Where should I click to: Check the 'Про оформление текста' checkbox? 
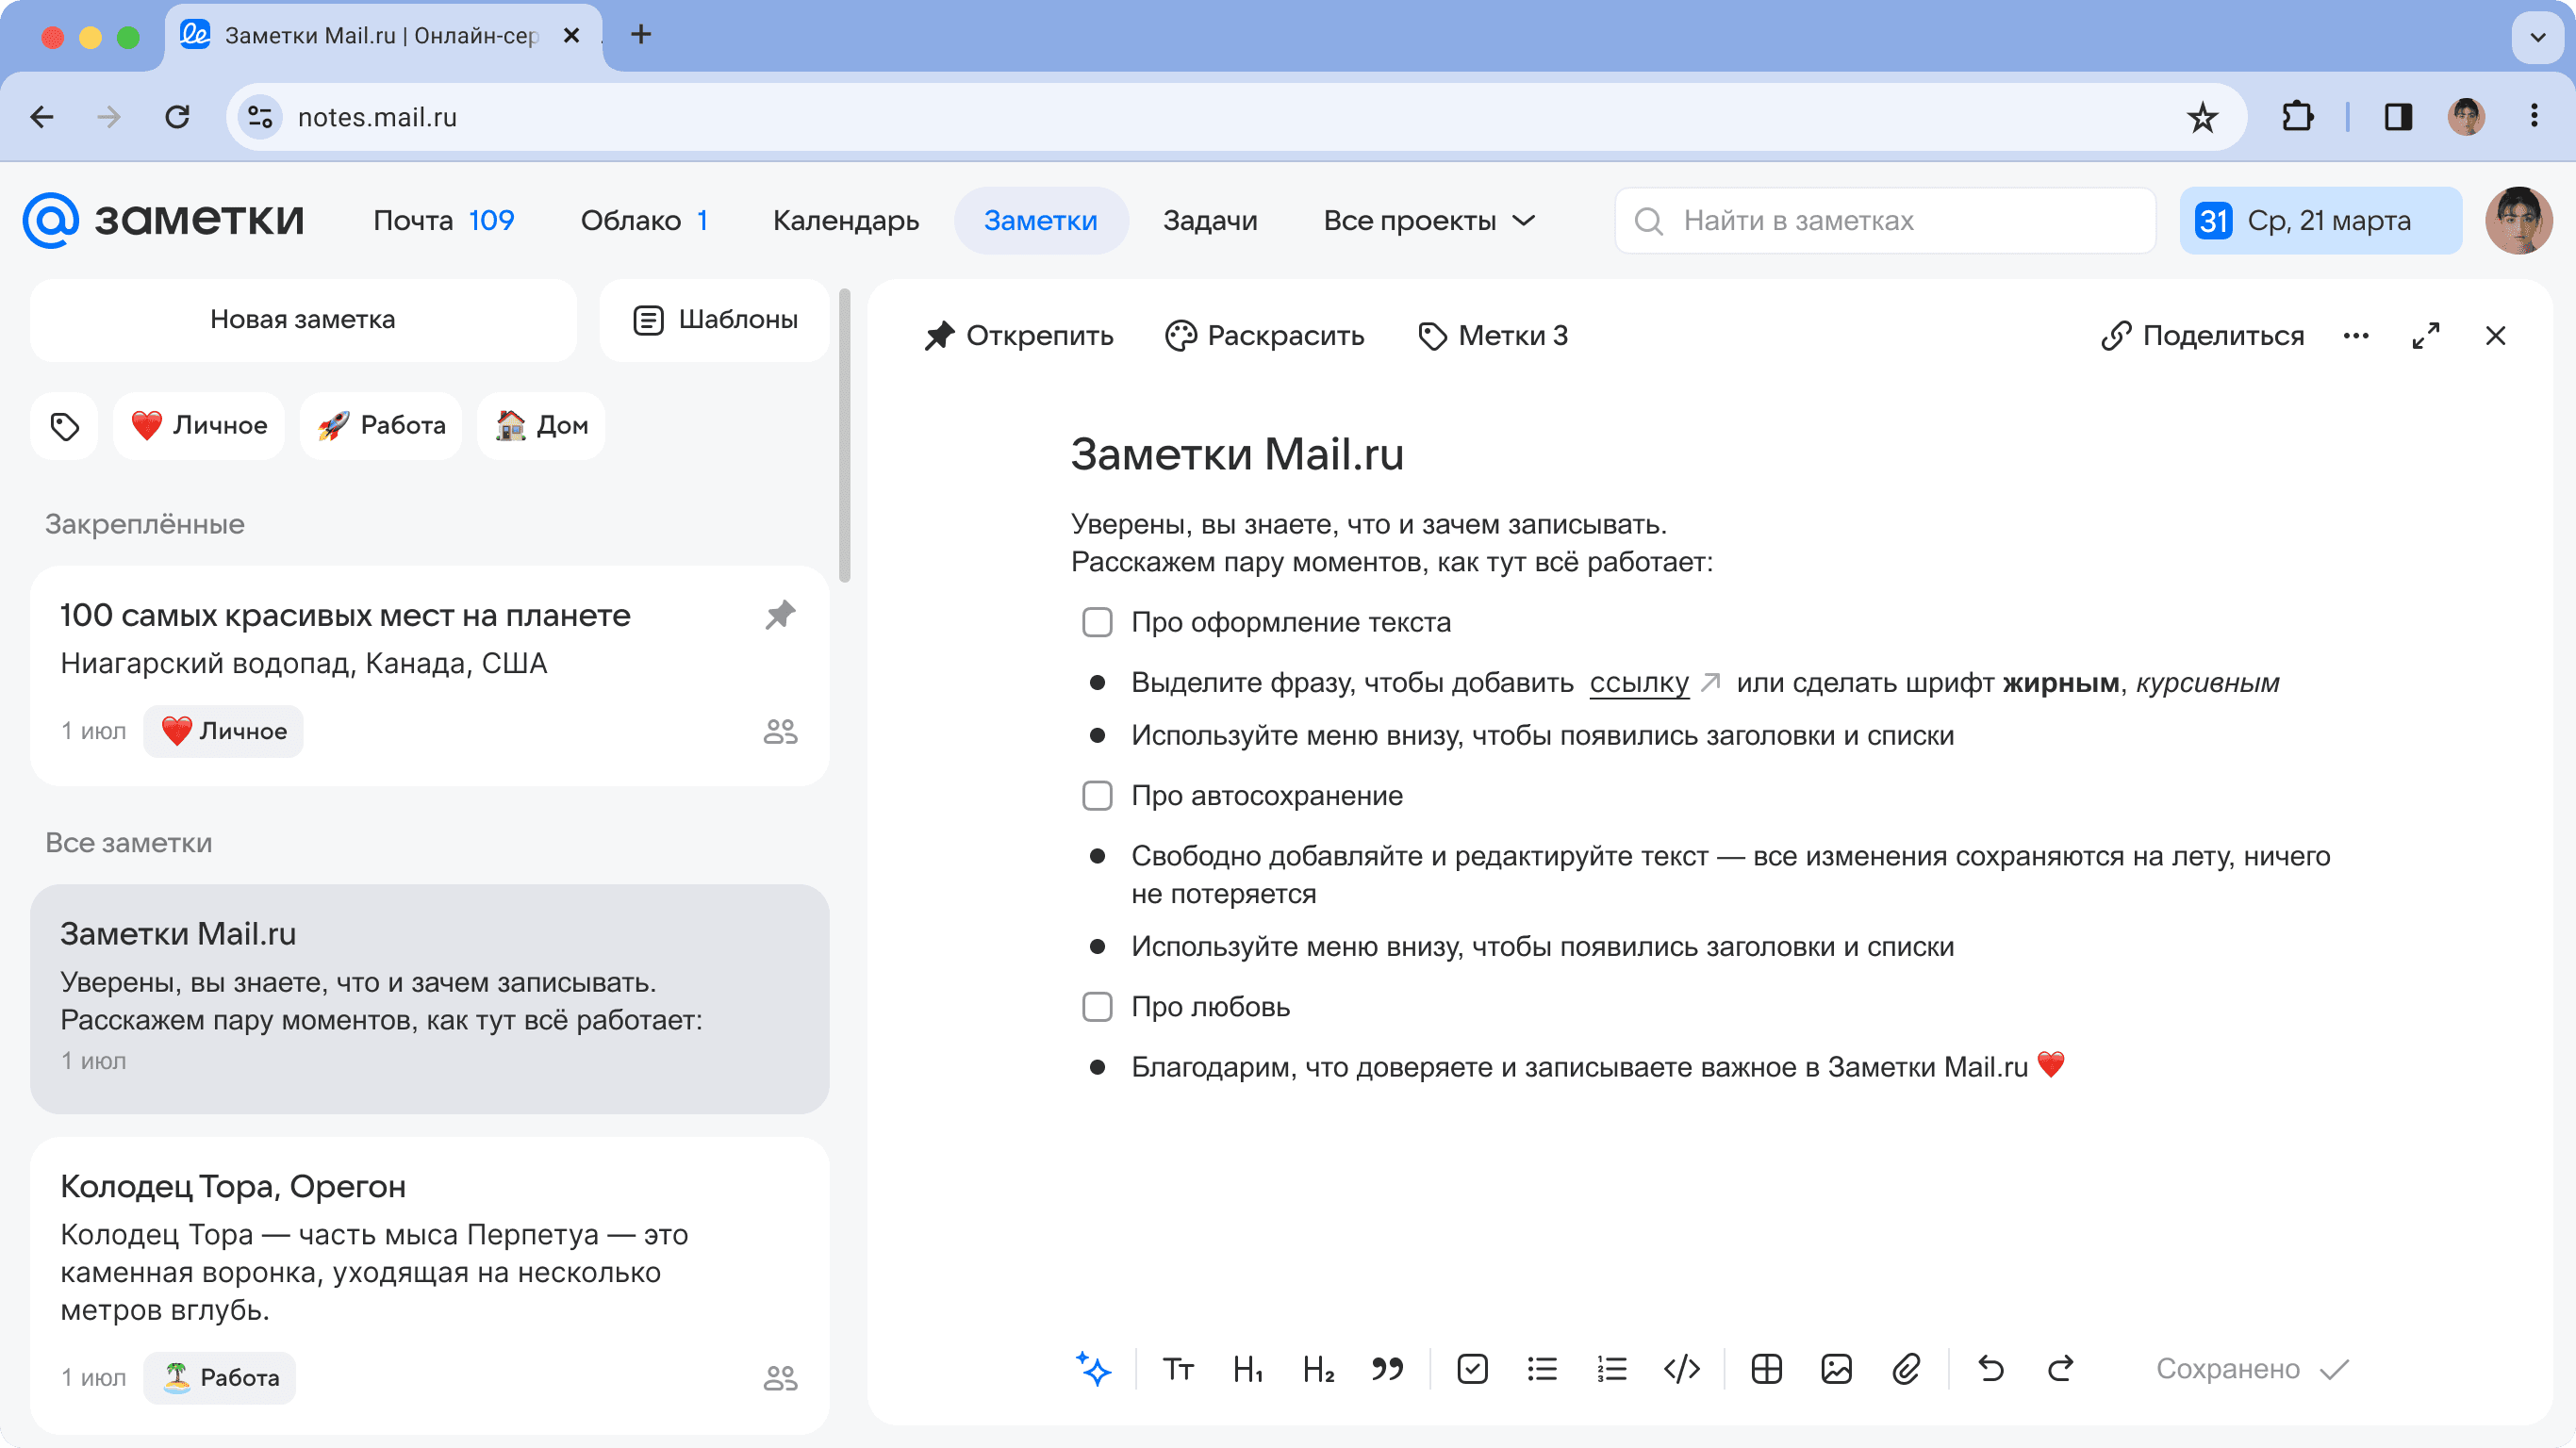click(1097, 622)
